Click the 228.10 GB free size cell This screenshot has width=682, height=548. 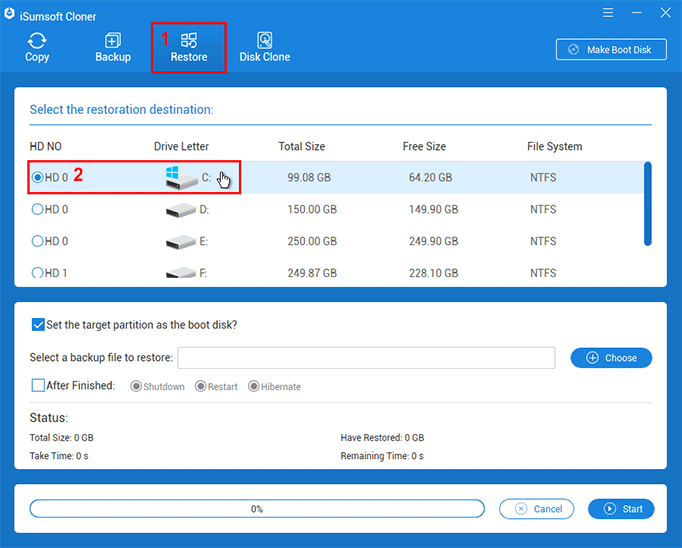point(433,273)
